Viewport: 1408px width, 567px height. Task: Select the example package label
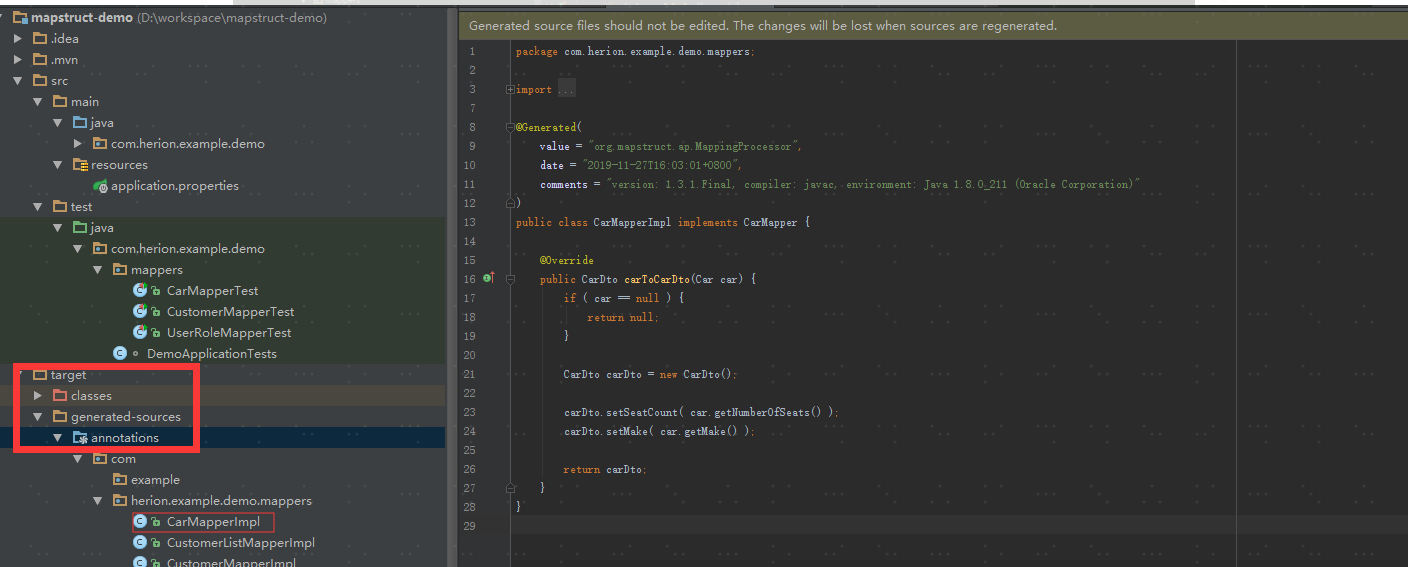tap(155, 480)
